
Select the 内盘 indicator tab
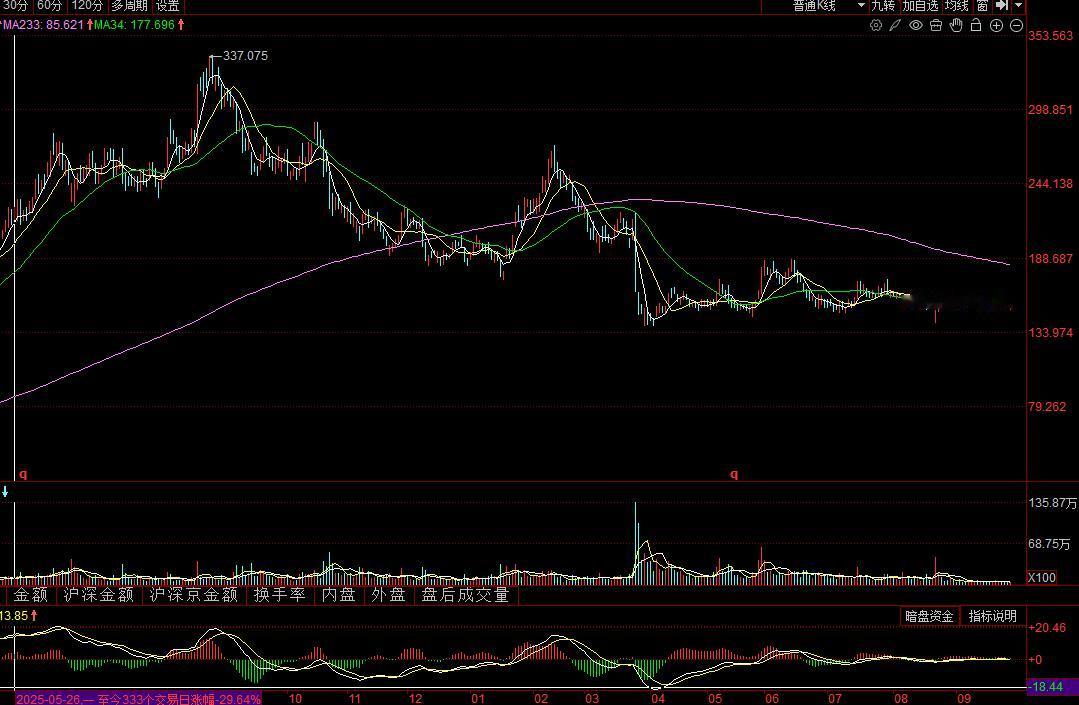[339, 595]
